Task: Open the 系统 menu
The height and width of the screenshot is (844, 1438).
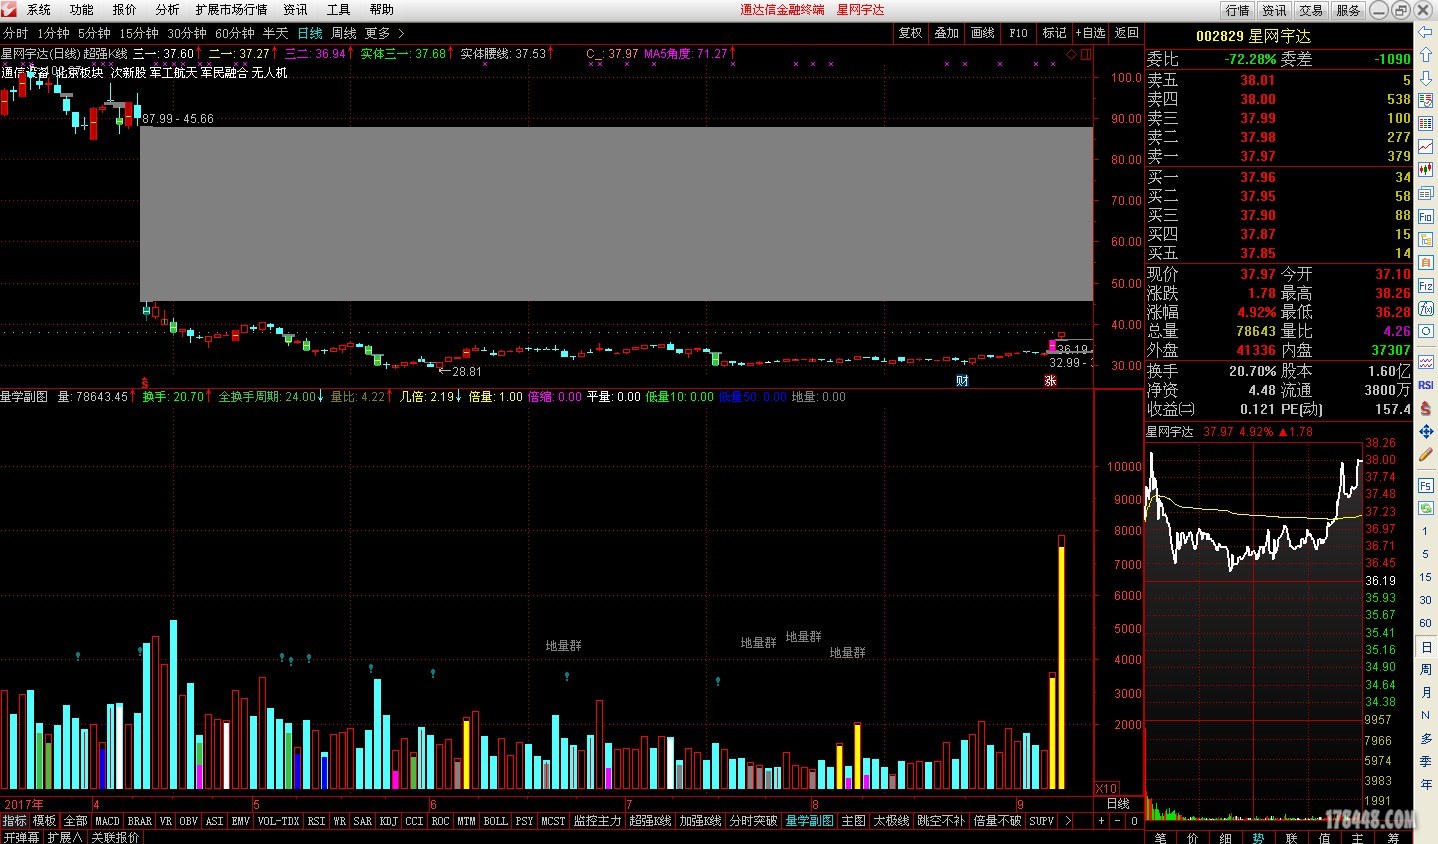Action: coord(39,10)
